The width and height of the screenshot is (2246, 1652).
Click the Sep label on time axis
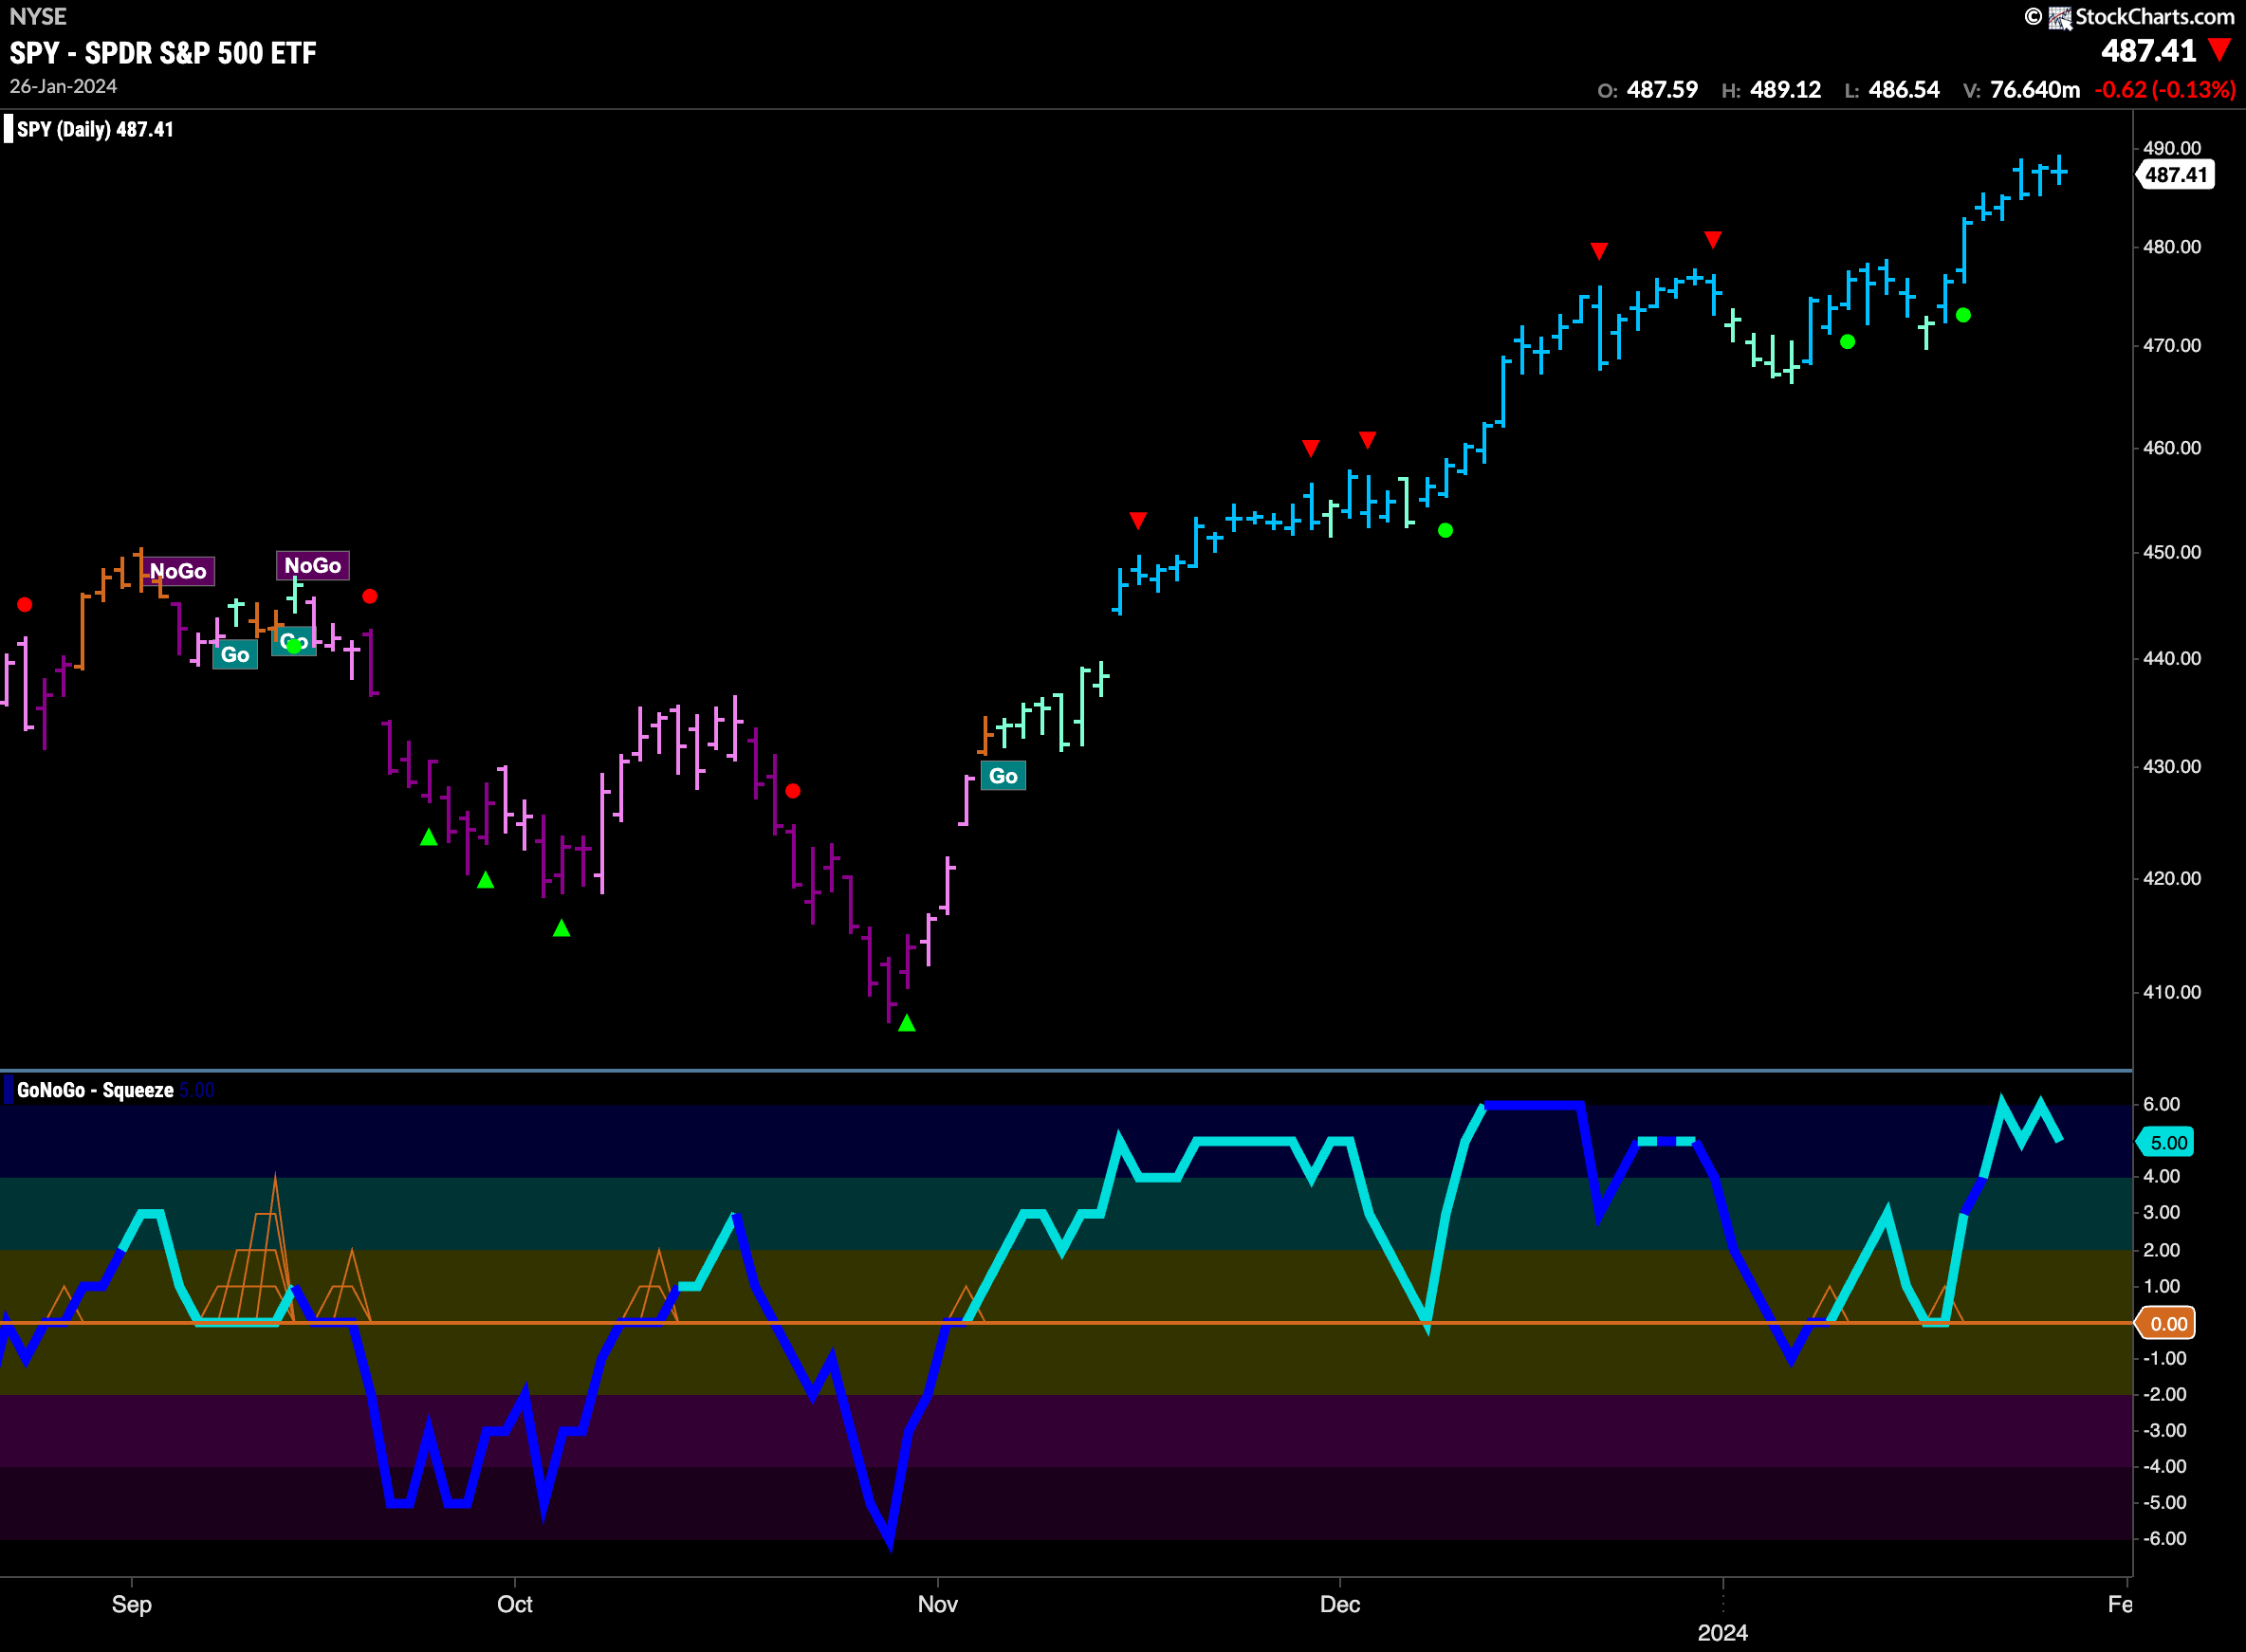131,1604
